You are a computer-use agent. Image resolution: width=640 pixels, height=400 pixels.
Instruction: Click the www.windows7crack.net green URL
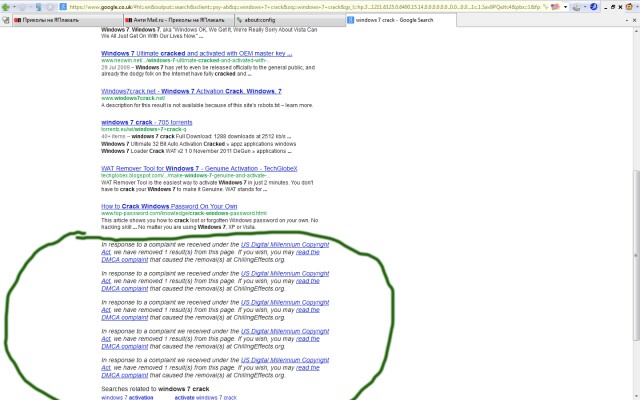133,98
